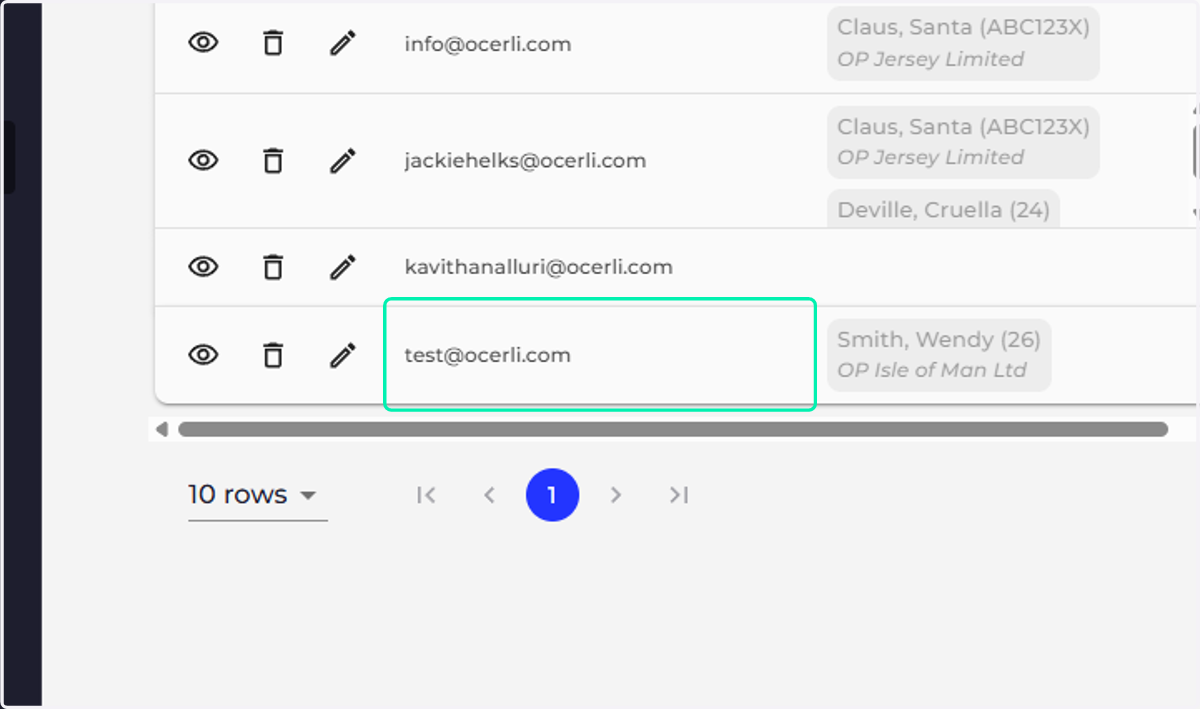The height and width of the screenshot is (709, 1200).
Task: Delete the jackiehelks@ocerli.com user
Action: [272, 160]
